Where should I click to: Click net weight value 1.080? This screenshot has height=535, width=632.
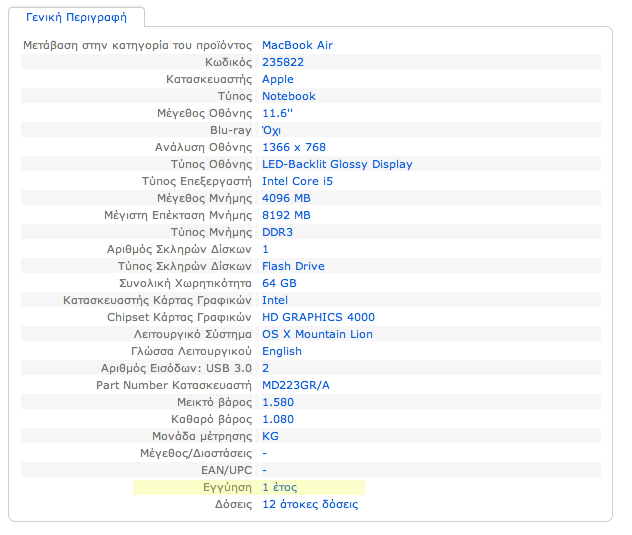278,419
